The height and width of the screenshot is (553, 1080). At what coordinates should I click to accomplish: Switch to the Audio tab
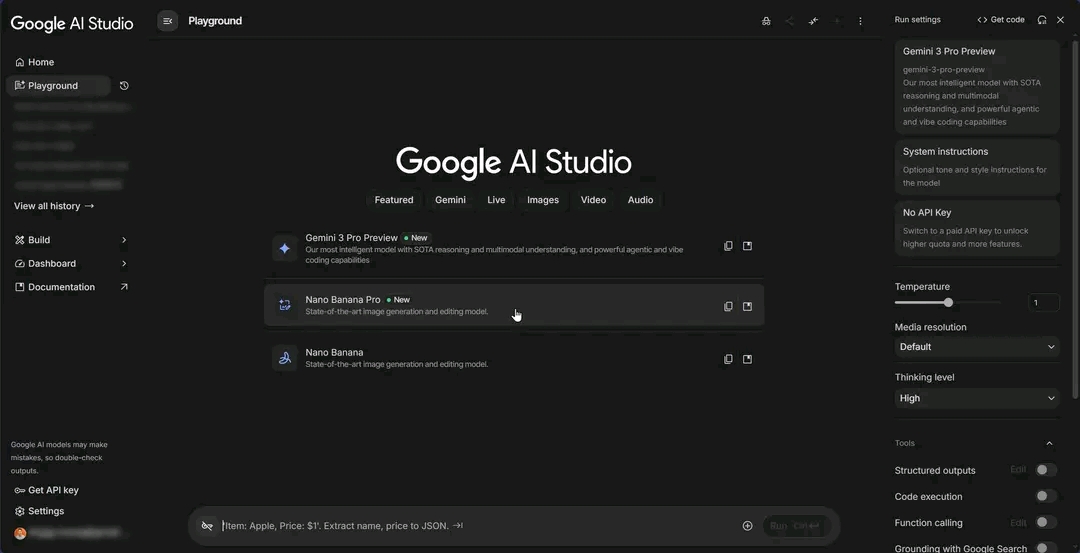pos(641,200)
